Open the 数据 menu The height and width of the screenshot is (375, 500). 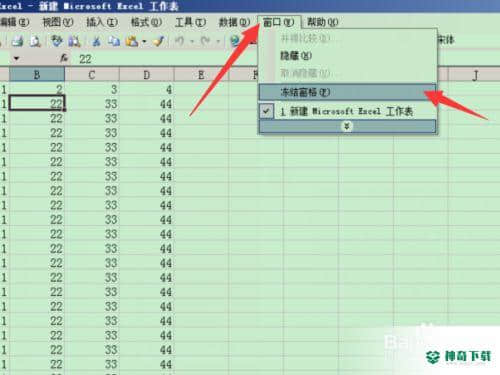(234, 22)
